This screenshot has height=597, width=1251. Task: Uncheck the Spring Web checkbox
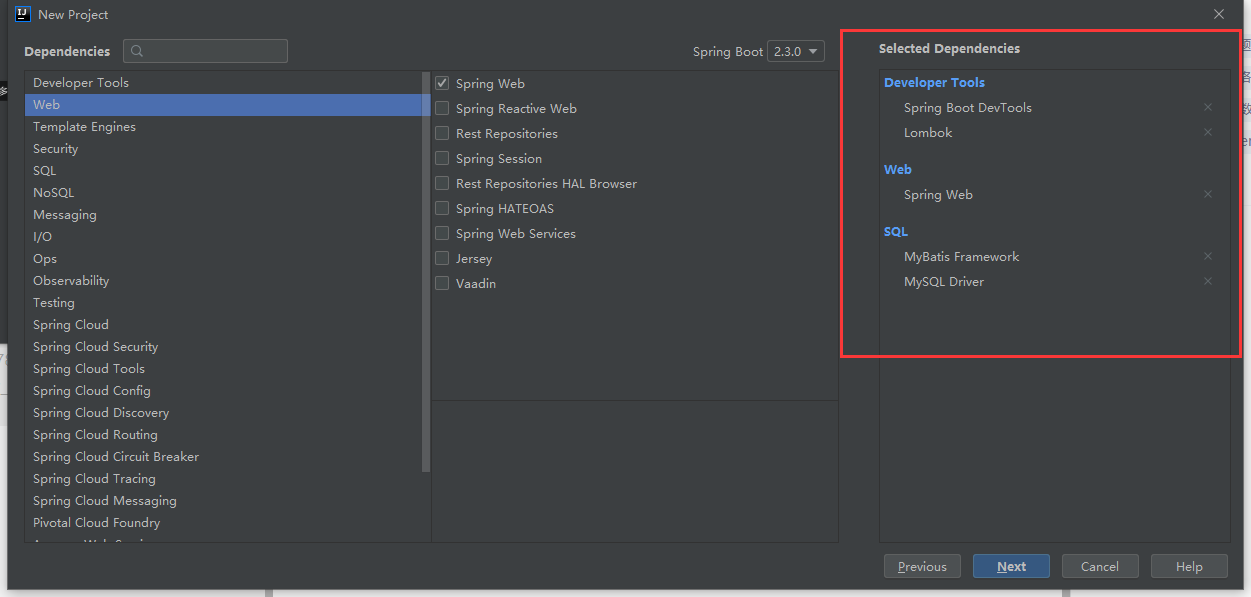tap(441, 83)
